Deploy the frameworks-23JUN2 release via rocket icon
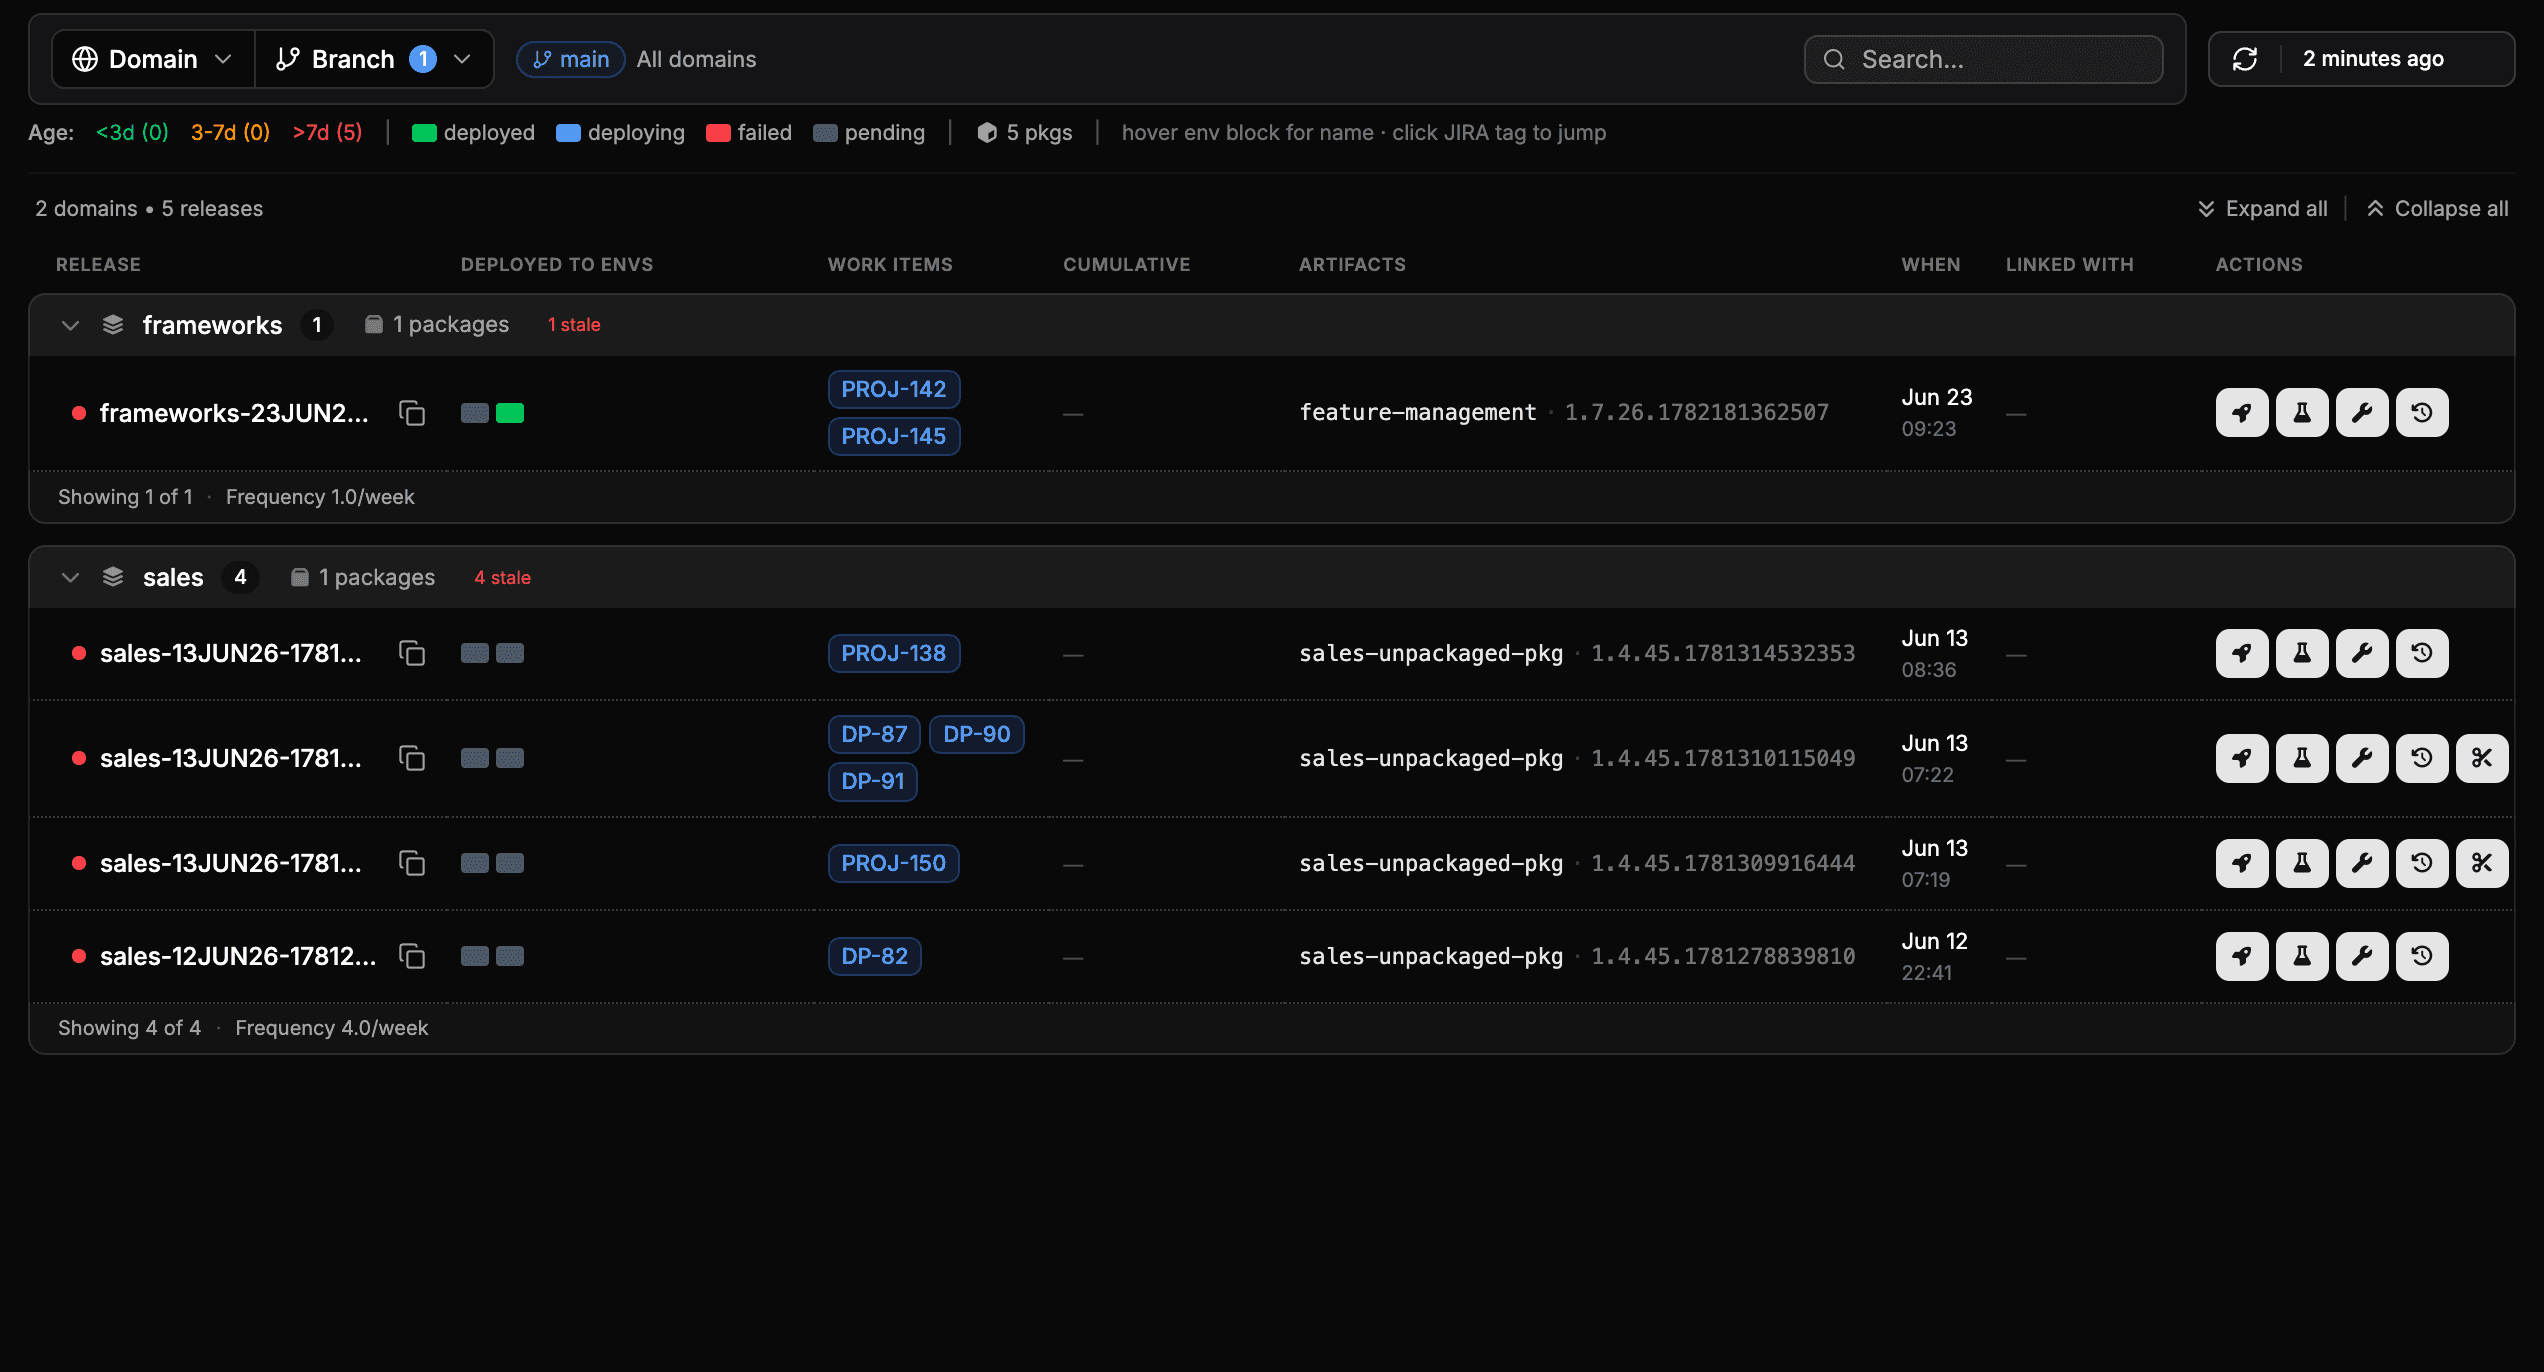2544x1372 pixels. coord(2242,413)
